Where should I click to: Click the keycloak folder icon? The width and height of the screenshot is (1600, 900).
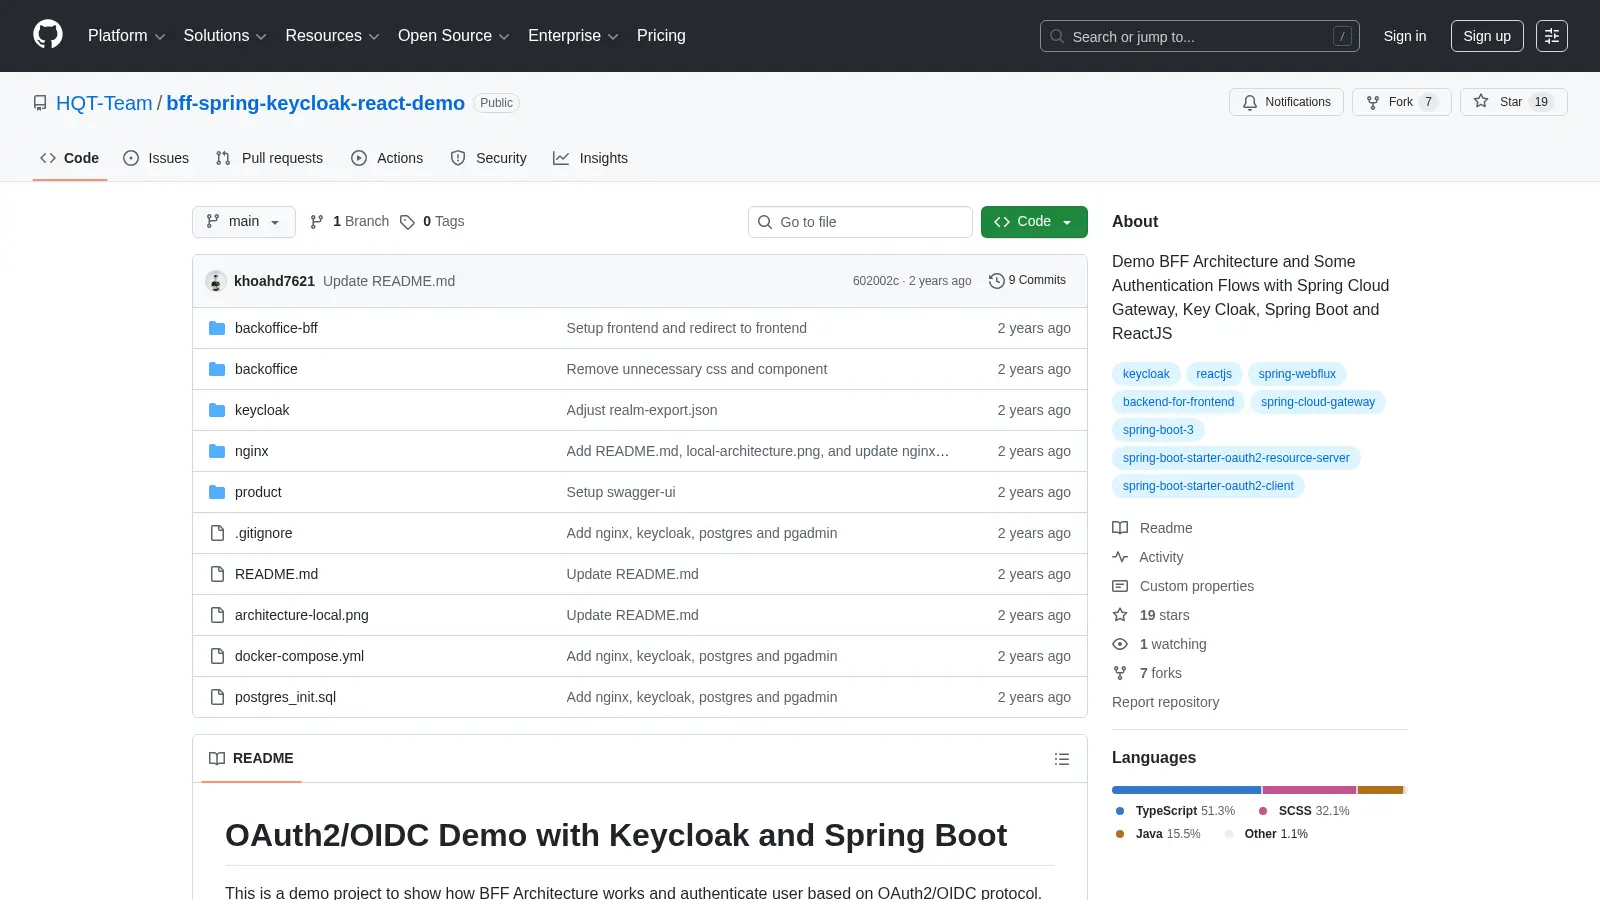(217, 410)
